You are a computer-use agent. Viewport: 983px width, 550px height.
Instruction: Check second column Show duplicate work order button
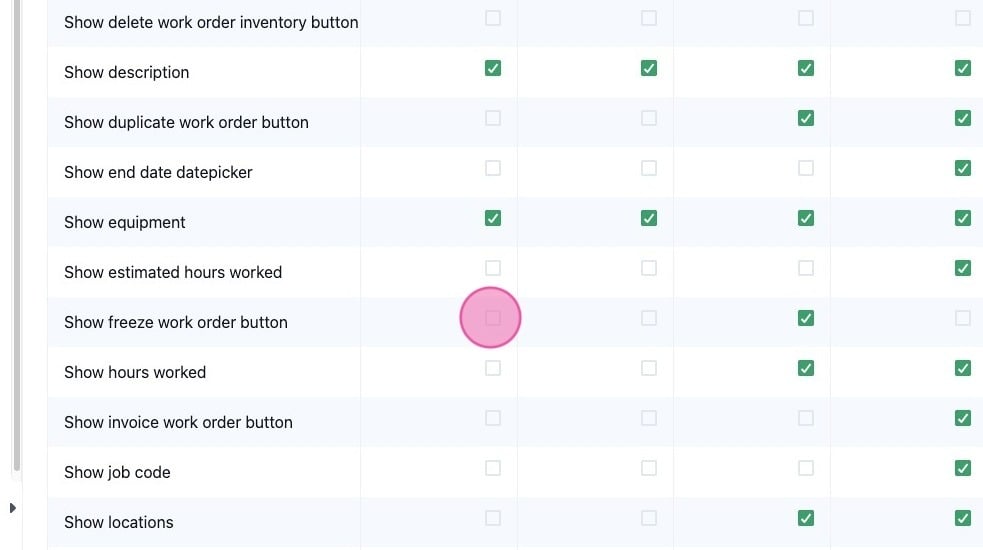click(x=649, y=118)
